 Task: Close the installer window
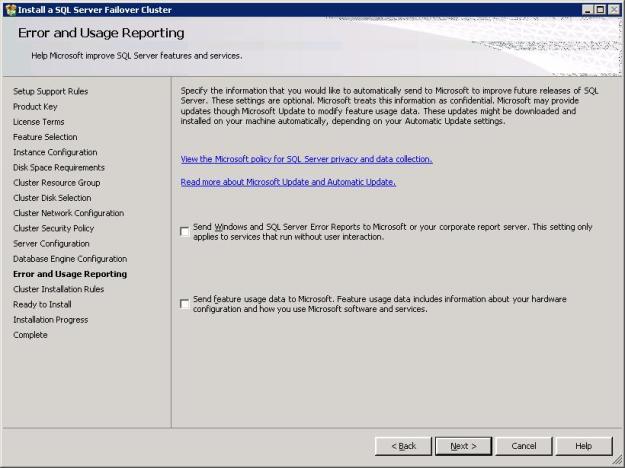(x=614, y=9)
